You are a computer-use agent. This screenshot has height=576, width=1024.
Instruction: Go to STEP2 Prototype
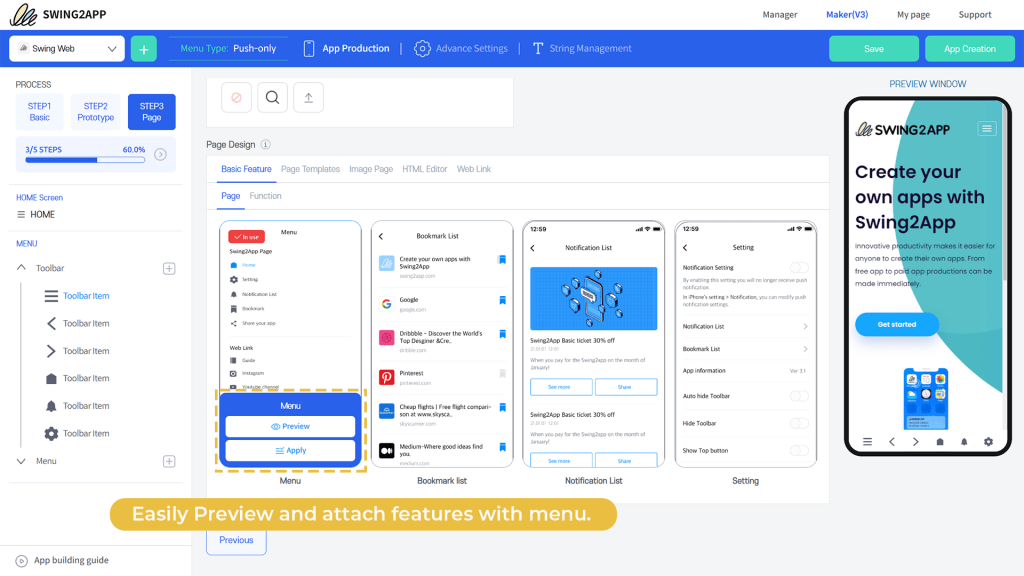(x=95, y=112)
